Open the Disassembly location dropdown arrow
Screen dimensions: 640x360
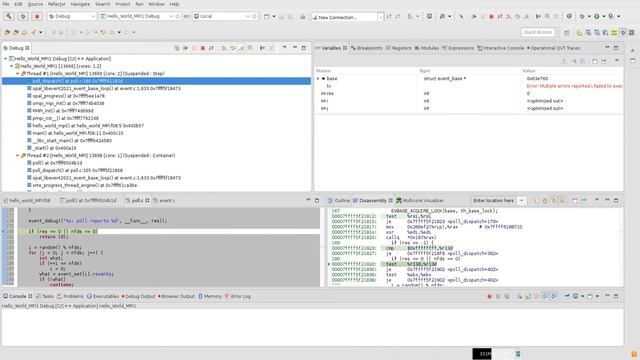[x=521, y=200]
